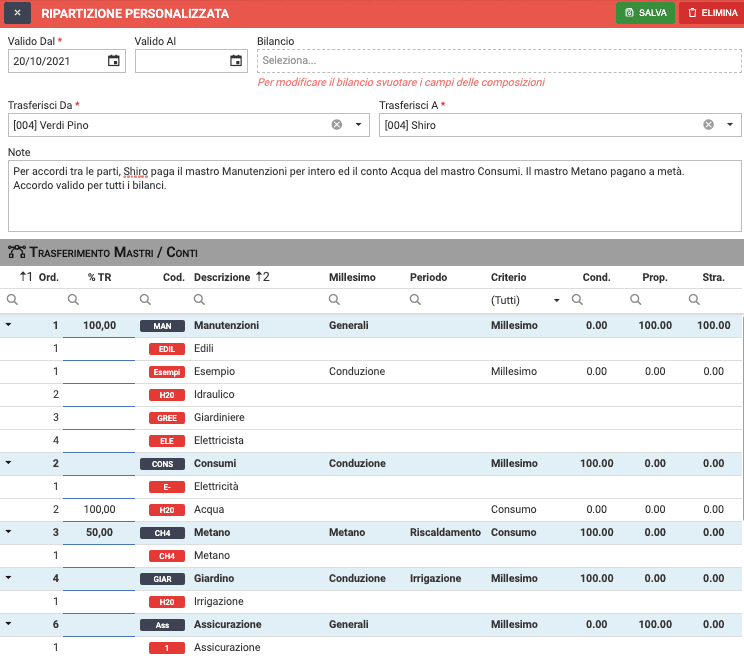Click the % TR column filter search icon
Image resolution: width=744 pixels, height=659 pixels.
(73, 299)
